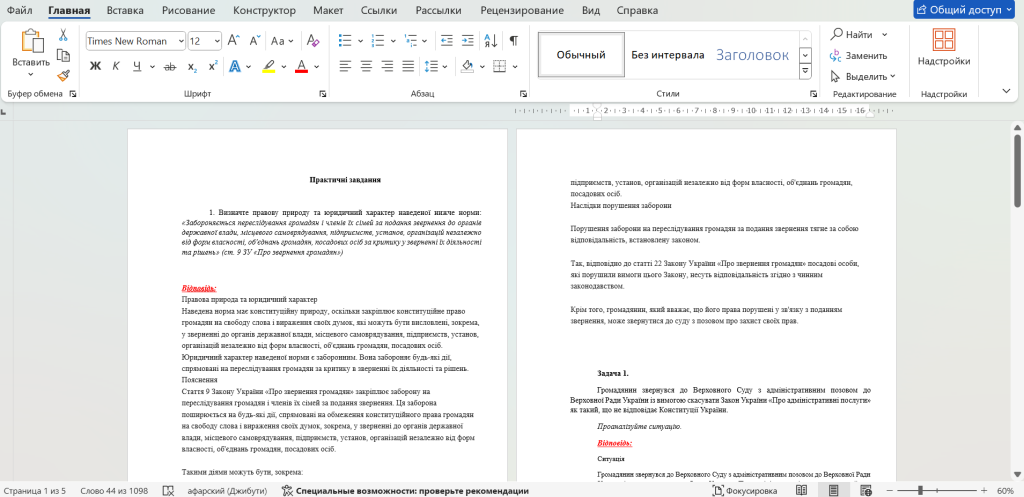Select the Заголовок heading style
1024x497 pixels.
(x=752, y=55)
